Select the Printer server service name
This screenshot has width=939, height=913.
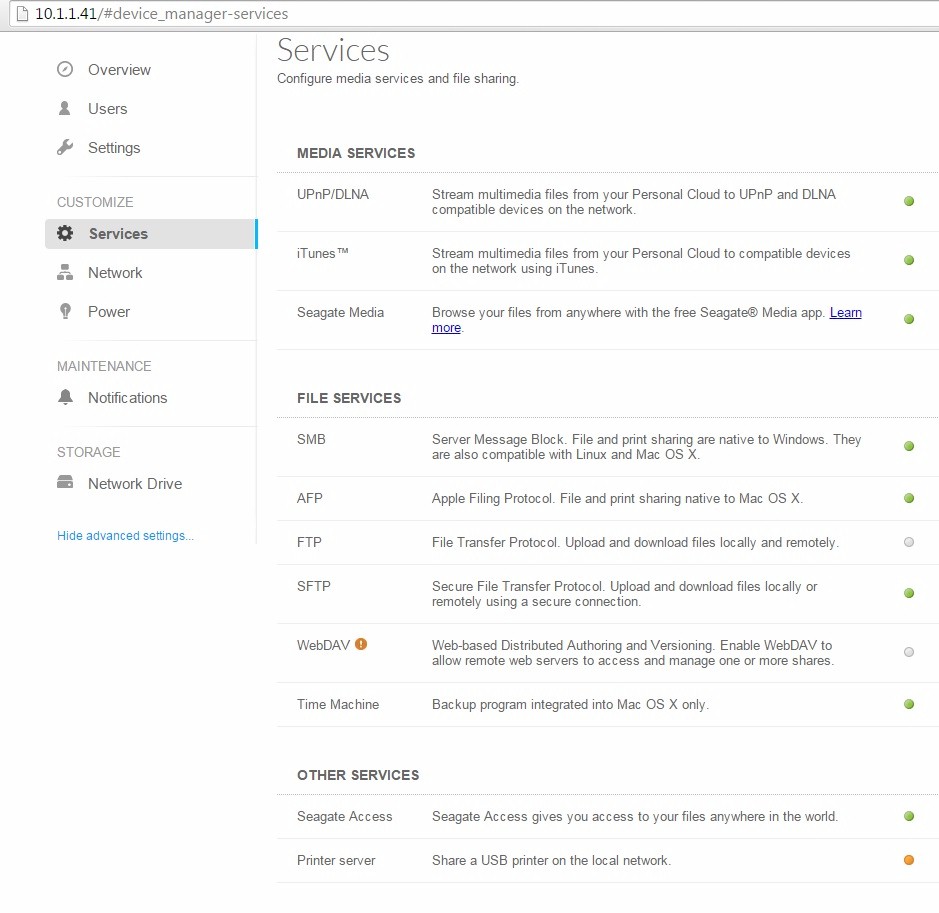(x=336, y=860)
